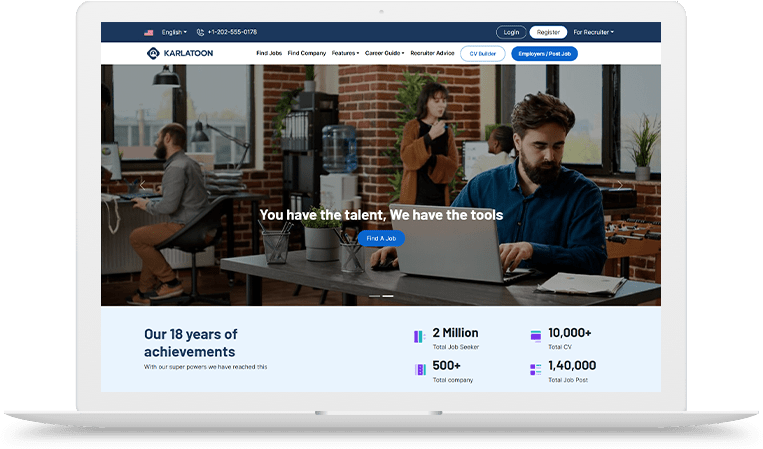This screenshot has height=449, width=763.
Task: Click the Login button
Action: pos(511,32)
